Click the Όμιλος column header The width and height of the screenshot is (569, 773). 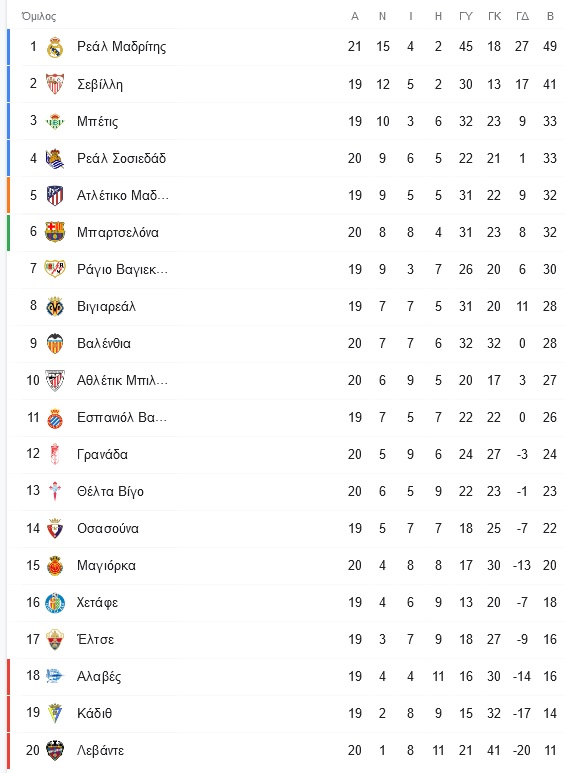click(39, 16)
